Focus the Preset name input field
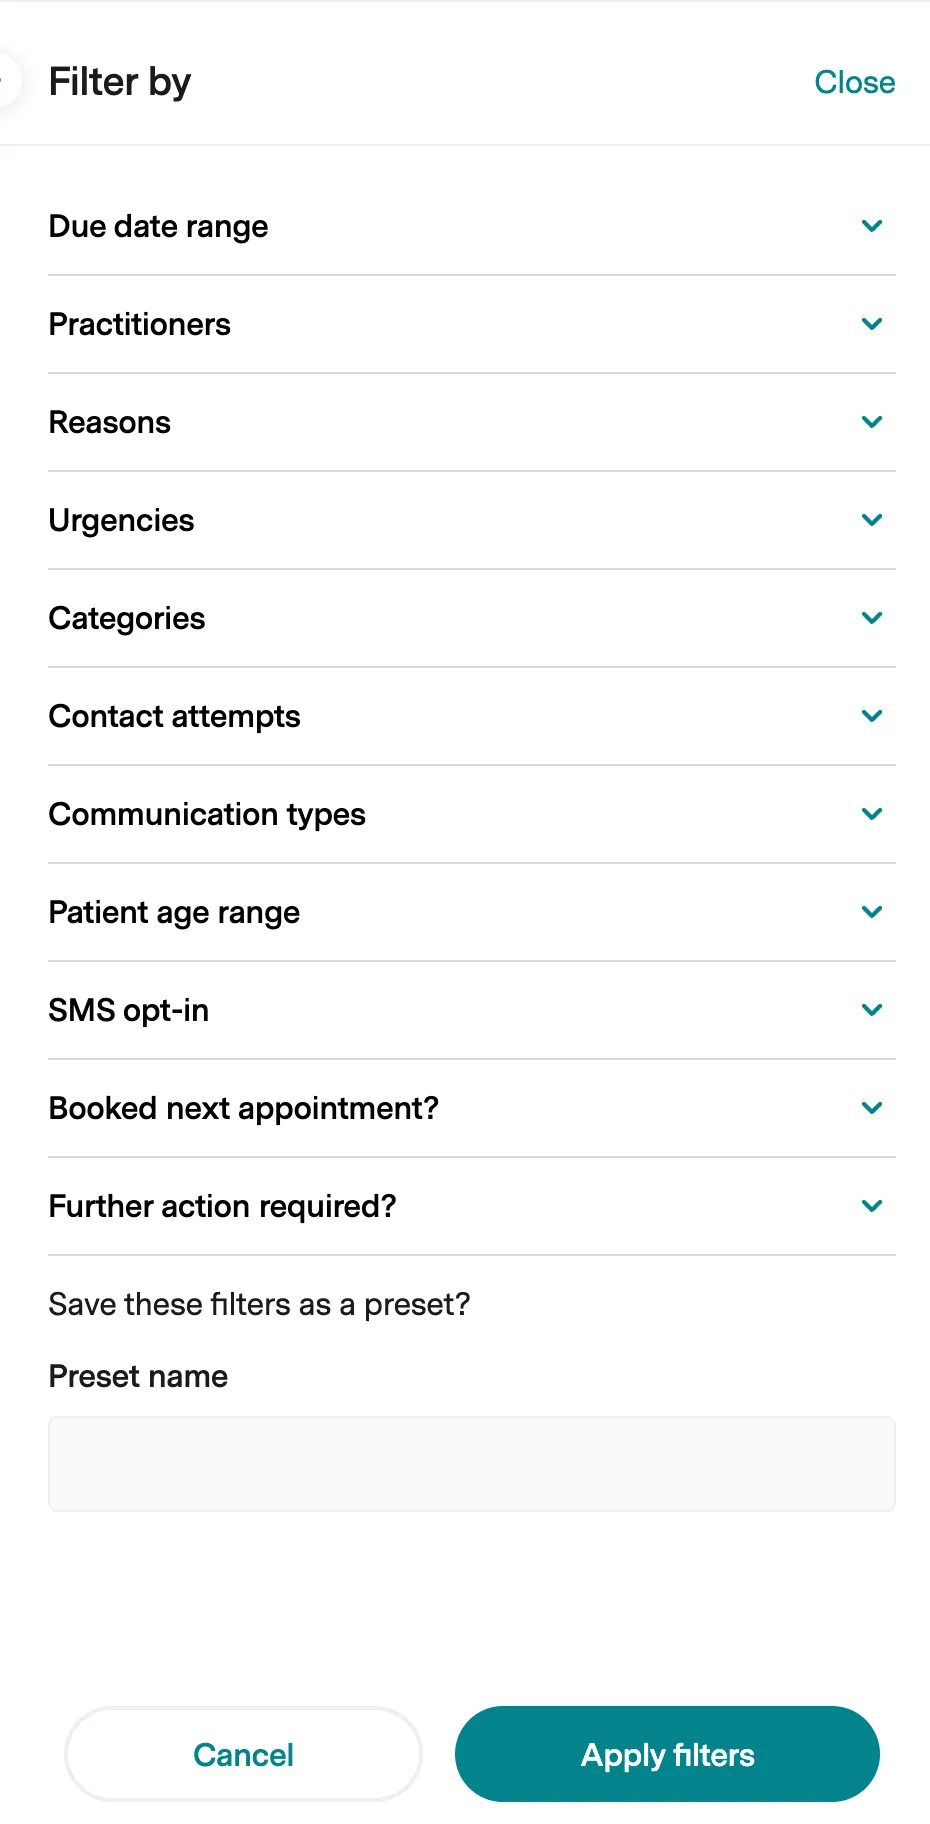Image resolution: width=930 pixels, height=1824 pixels. click(471, 1463)
